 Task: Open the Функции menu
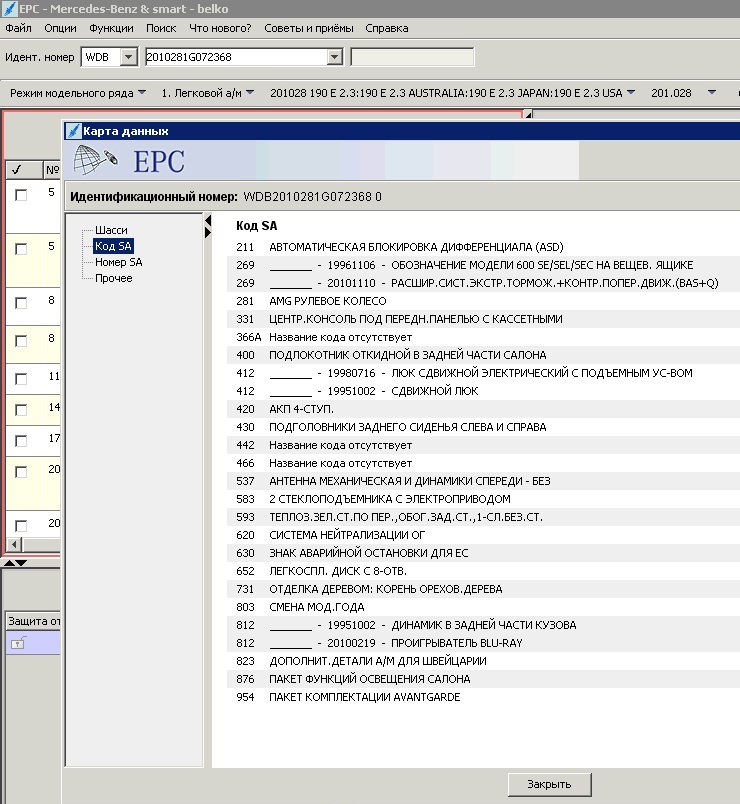coord(111,28)
